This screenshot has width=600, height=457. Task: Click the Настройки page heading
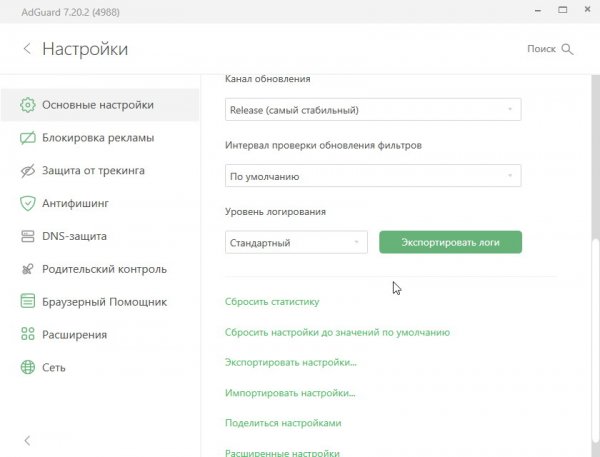click(x=85, y=49)
